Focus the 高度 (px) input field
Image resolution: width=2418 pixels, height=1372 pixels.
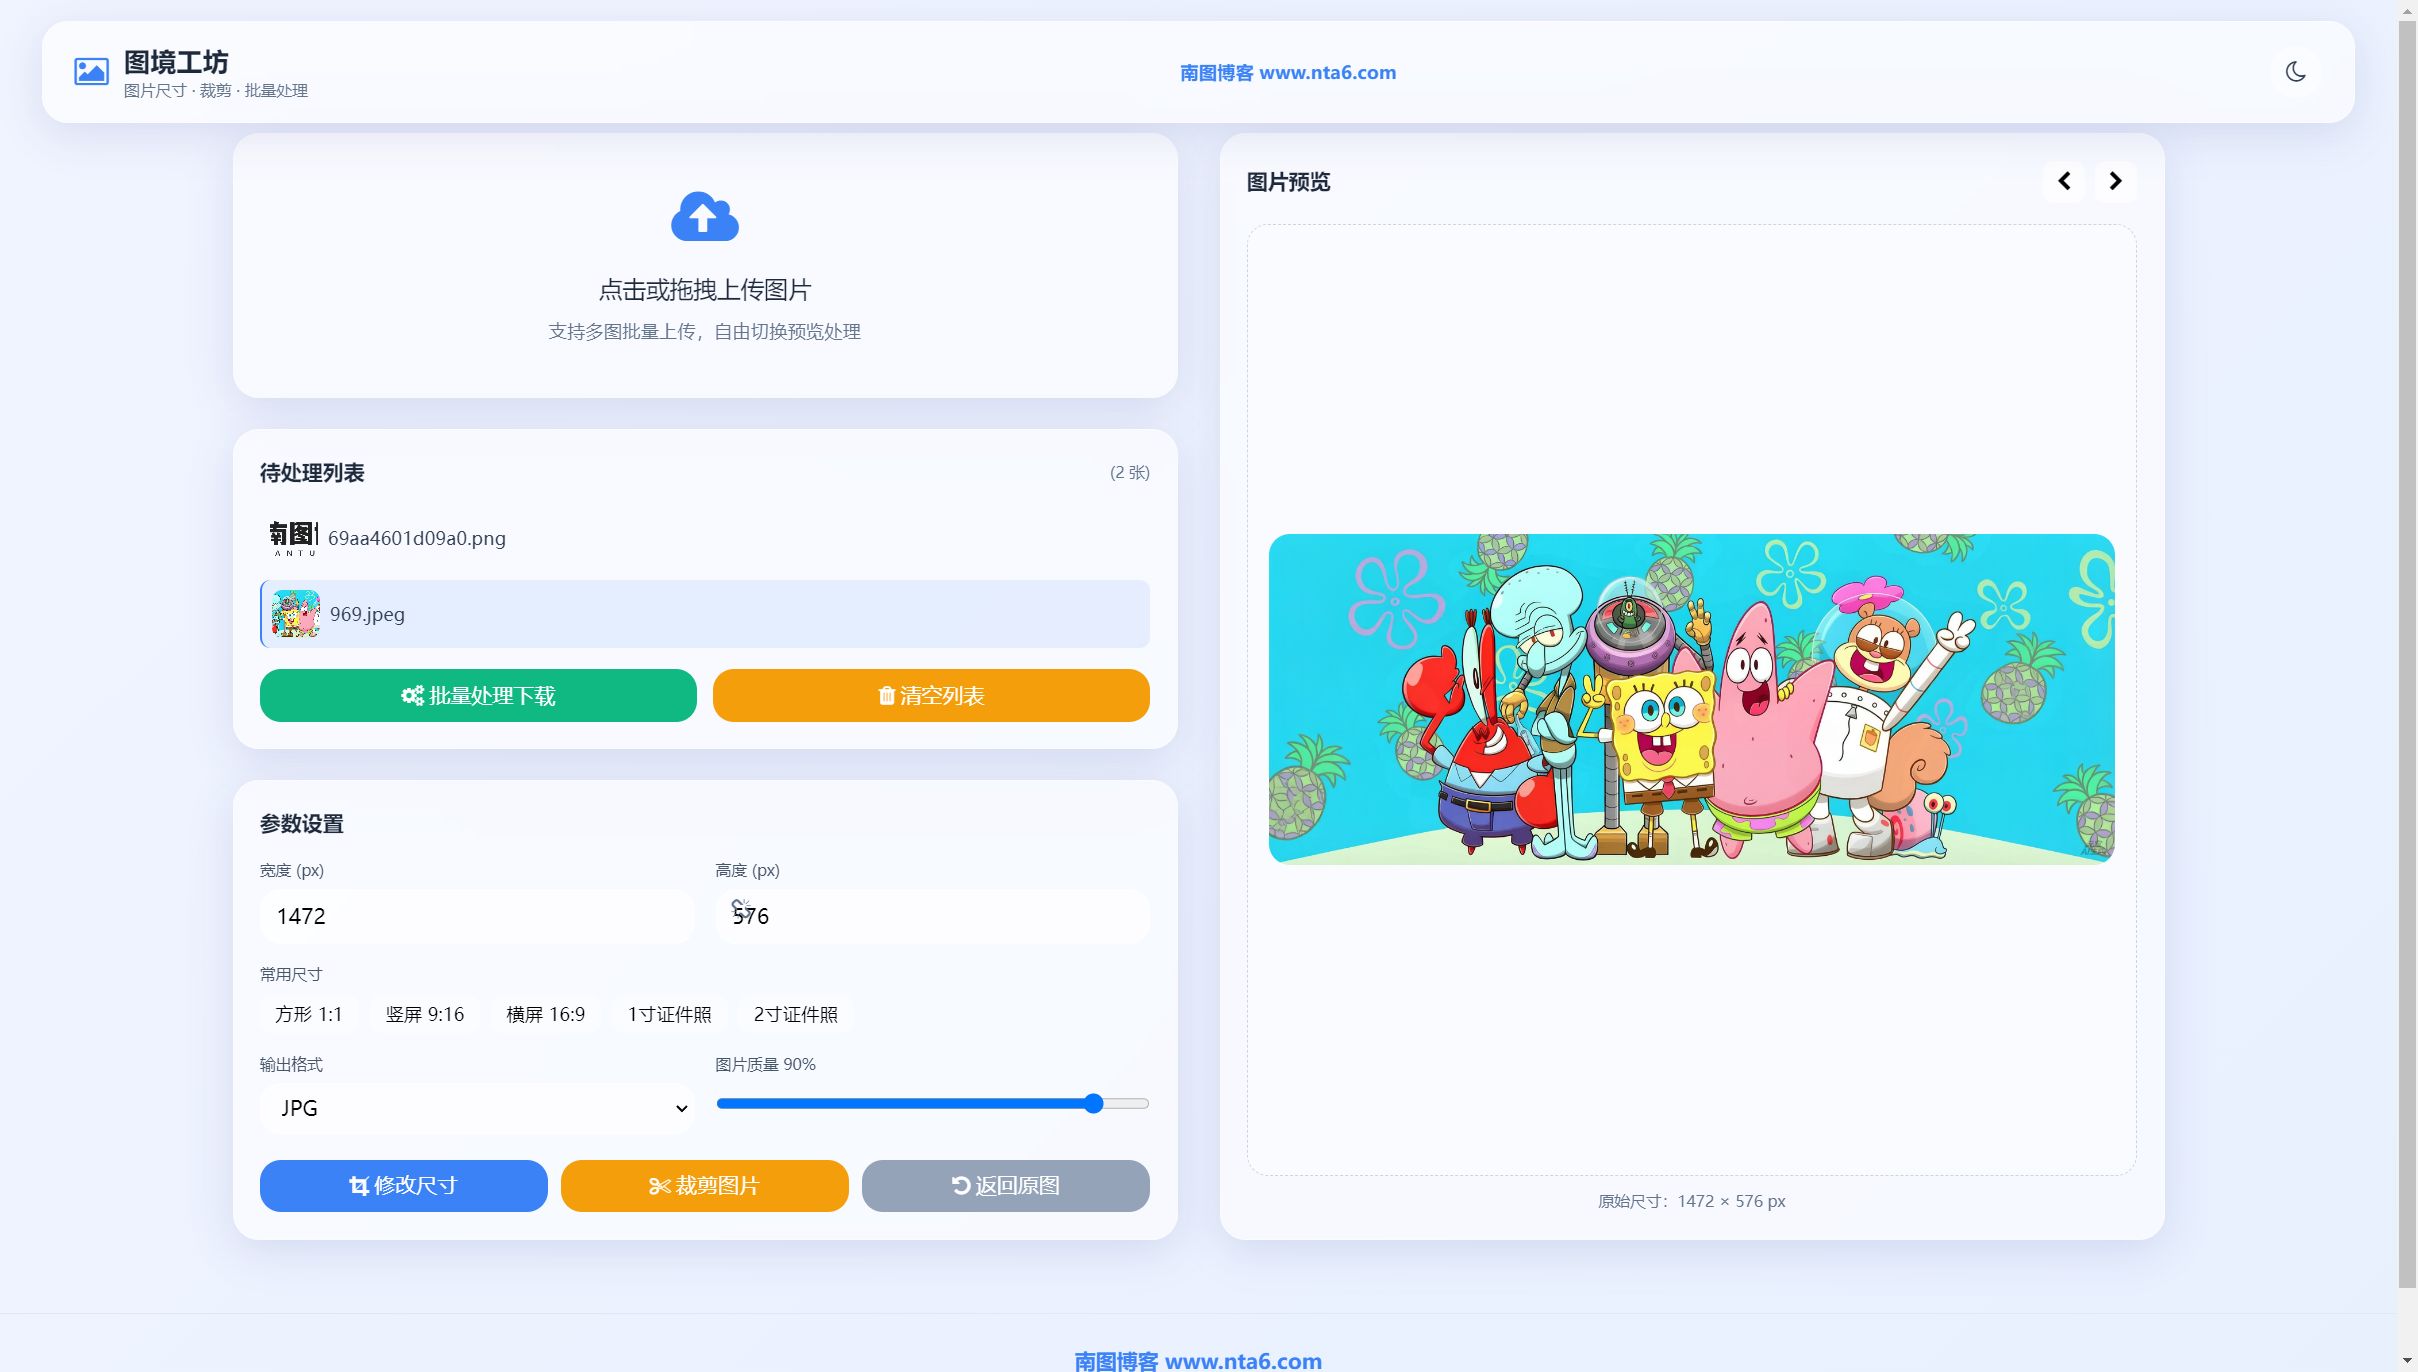pyautogui.click(x=932, y=916)
